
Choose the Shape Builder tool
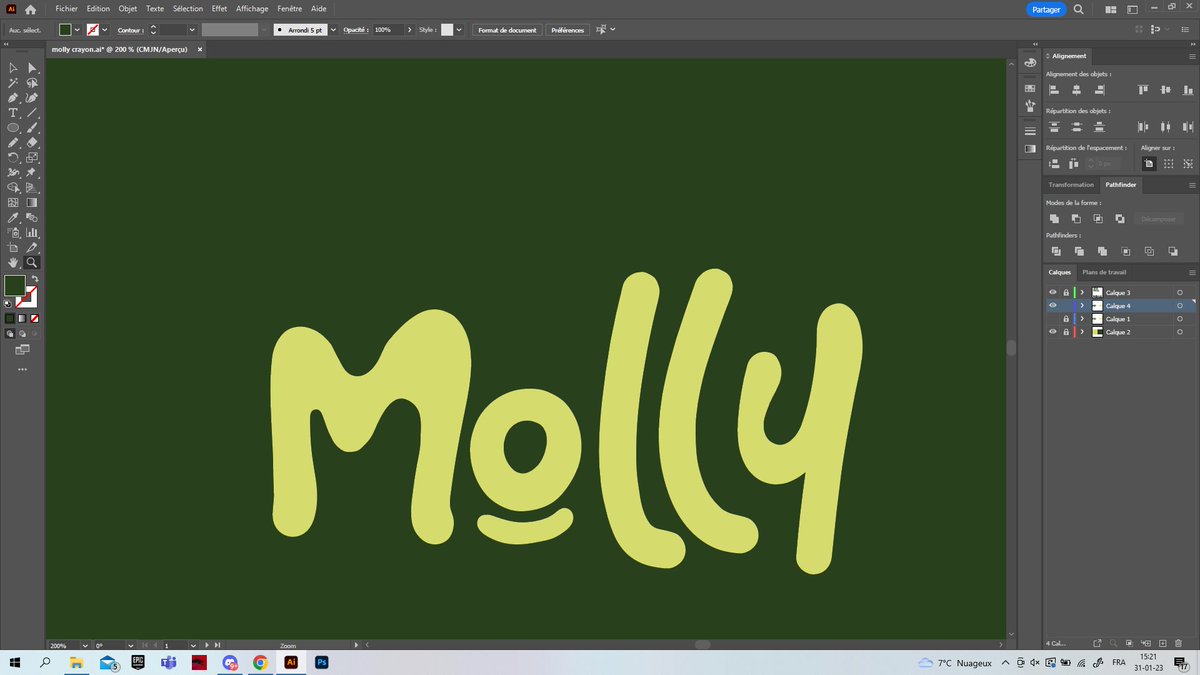click(13, 188)
